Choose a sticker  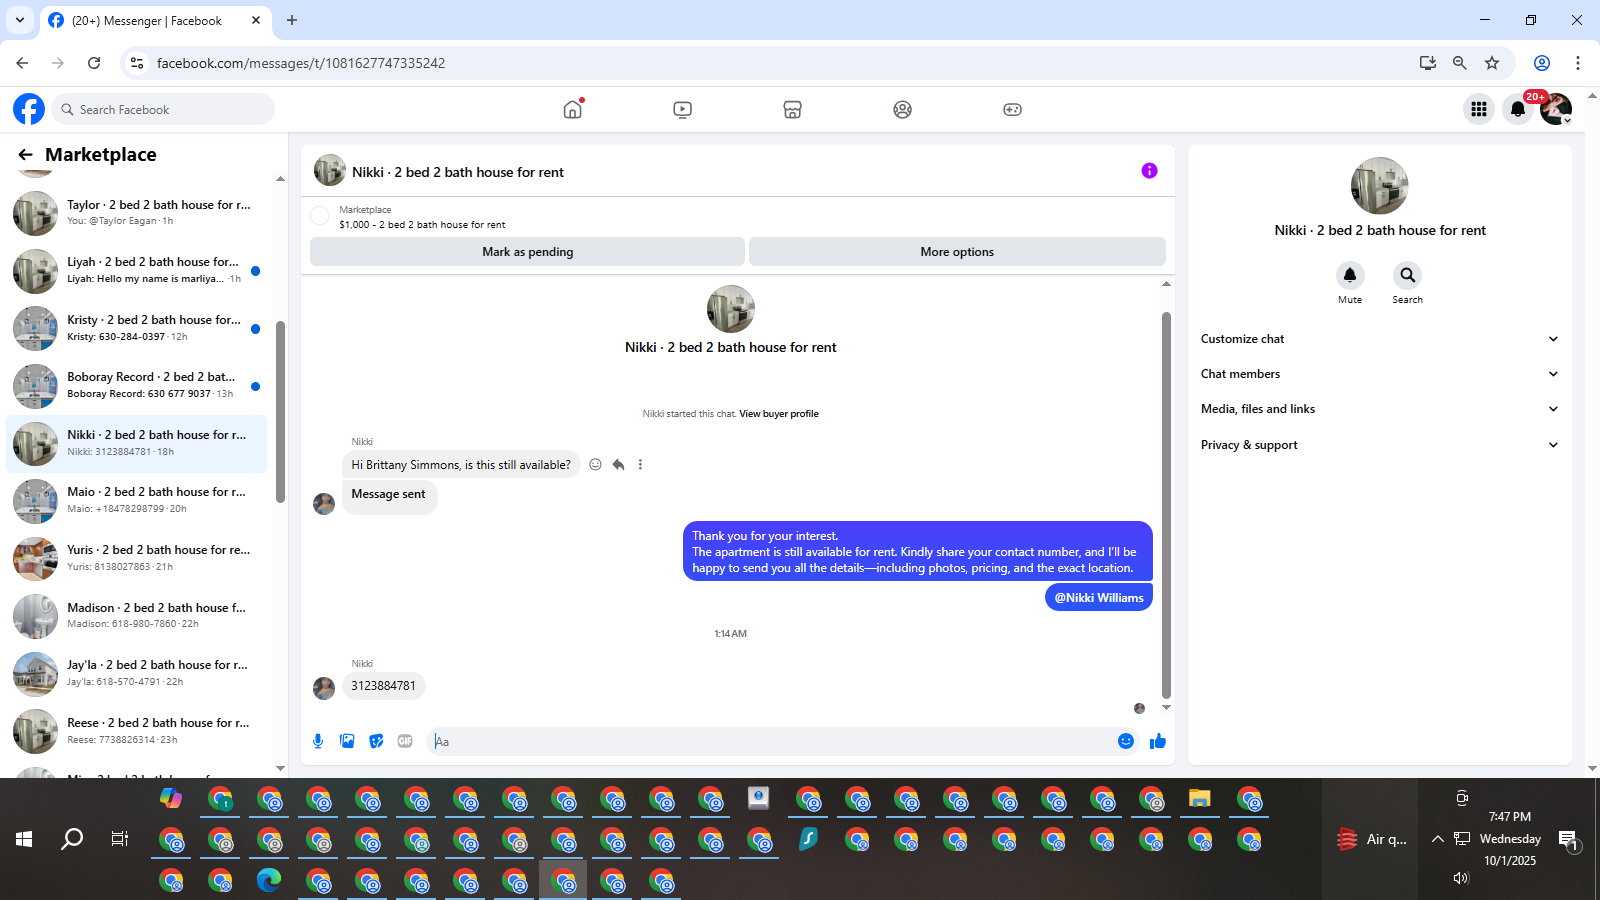tap(376, 741)
